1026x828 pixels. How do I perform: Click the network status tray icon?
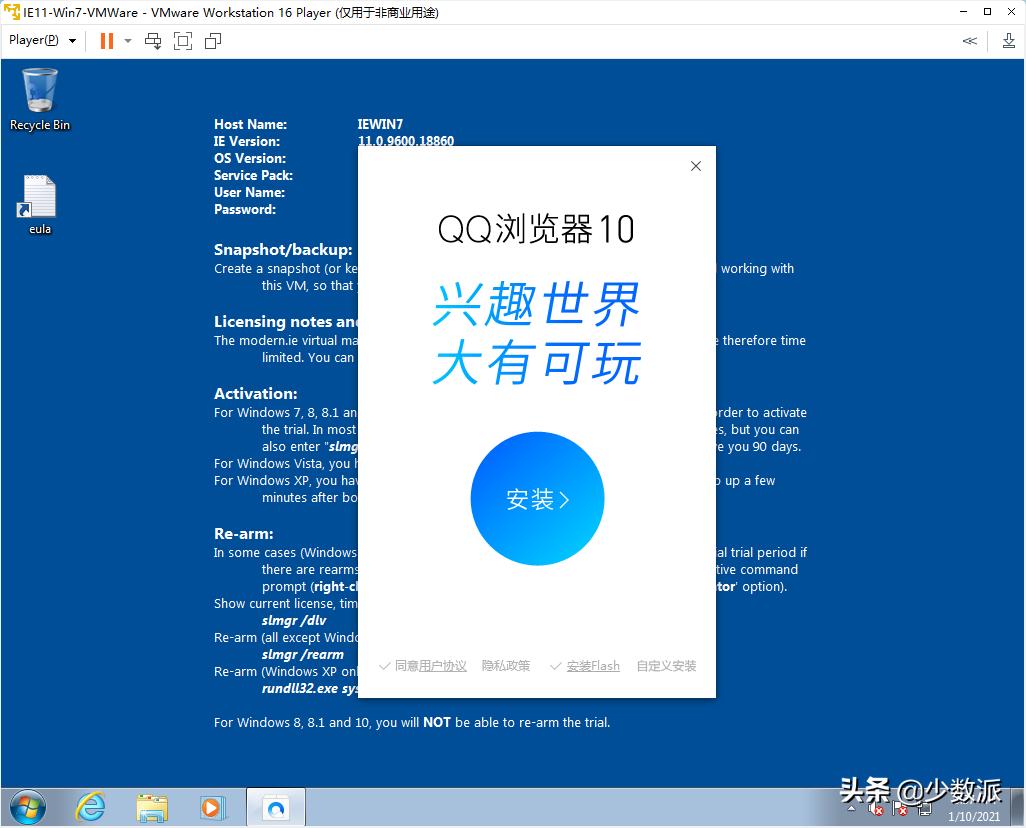(x=925, y=810)
